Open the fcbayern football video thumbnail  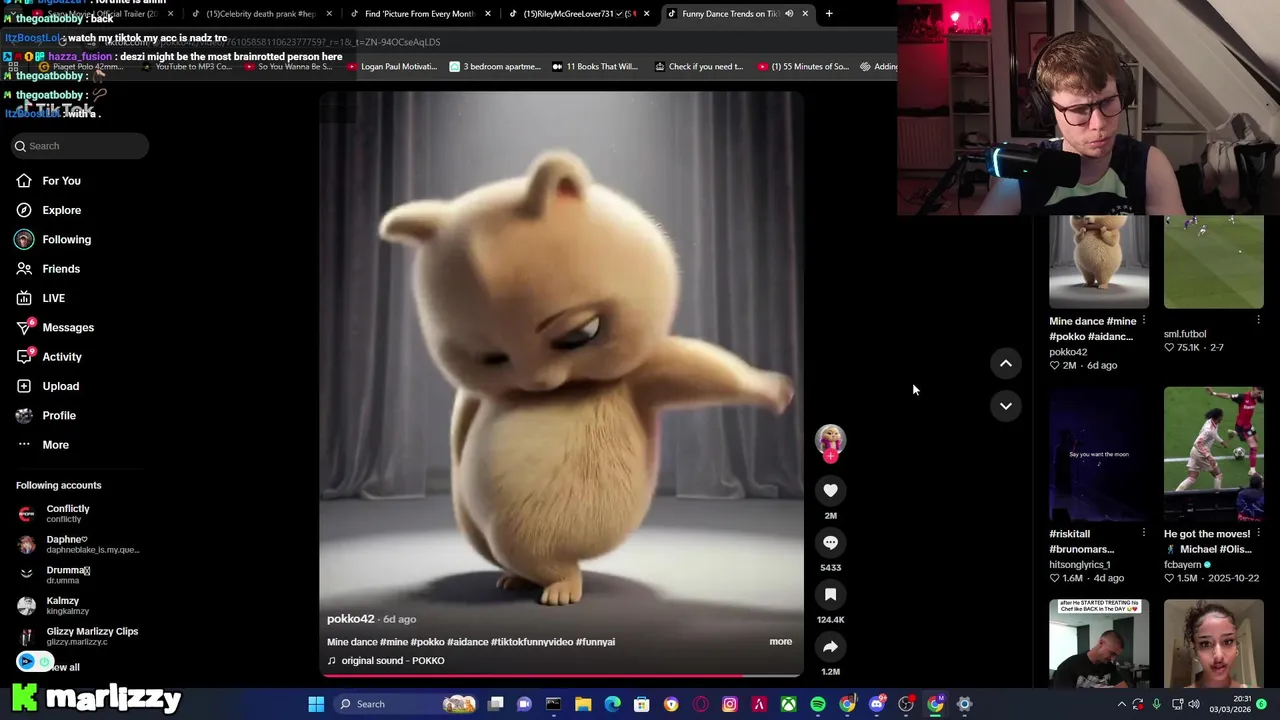coord(1213,454)
